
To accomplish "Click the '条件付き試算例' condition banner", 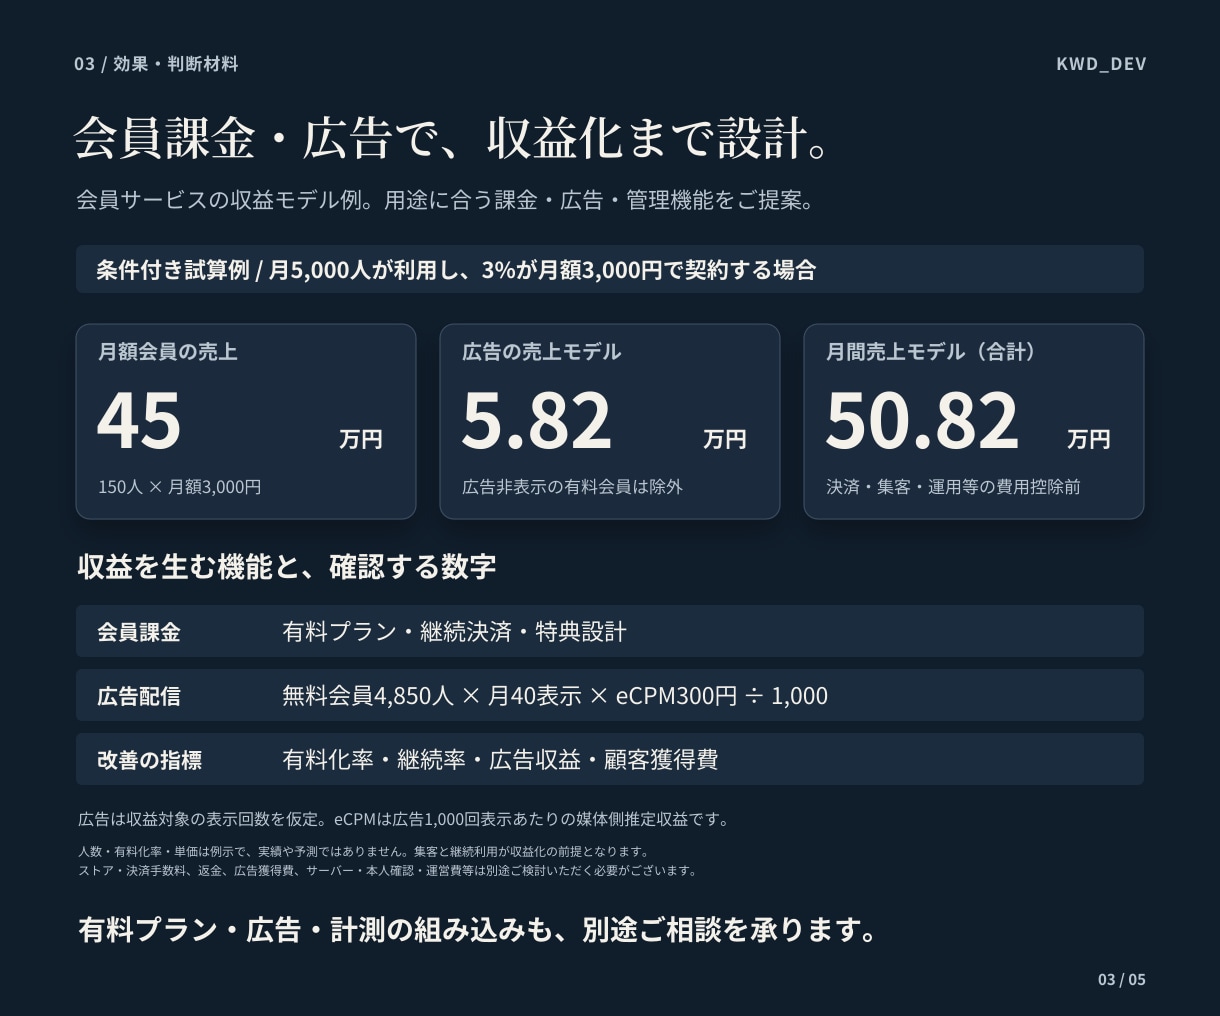I will click(x=610, y=269).
